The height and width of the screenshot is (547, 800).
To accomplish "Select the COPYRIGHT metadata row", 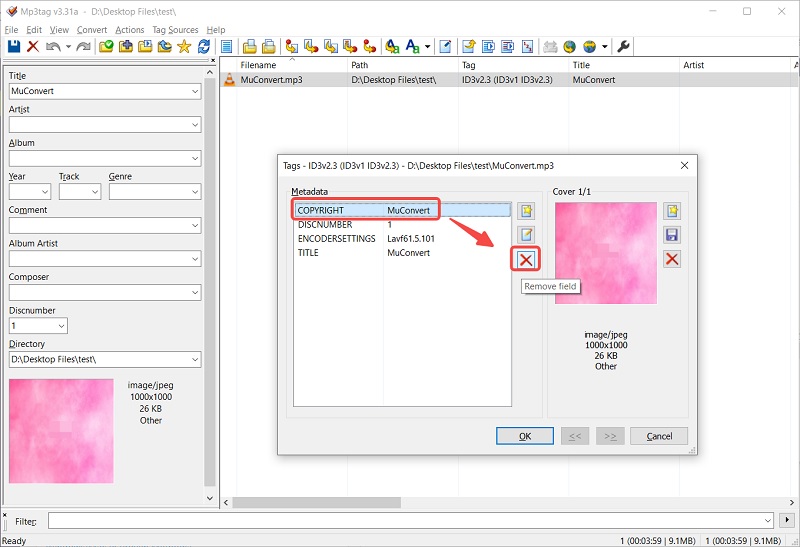I will pyautogui.click(x=403, y=210).
